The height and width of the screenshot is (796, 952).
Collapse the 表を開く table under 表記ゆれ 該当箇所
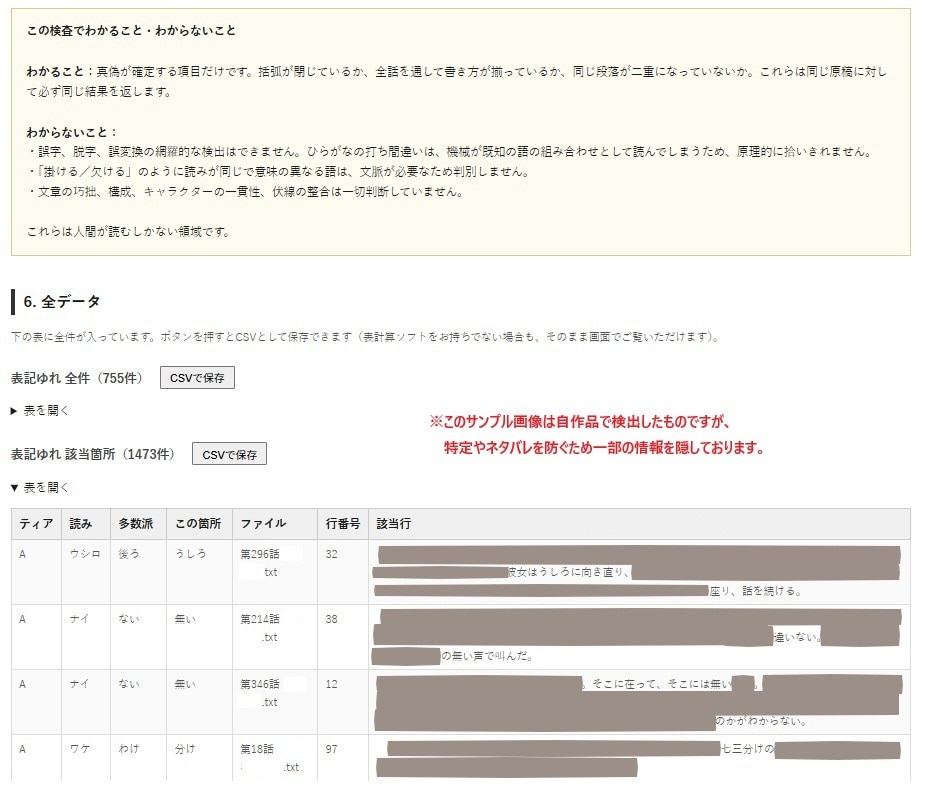40,488
